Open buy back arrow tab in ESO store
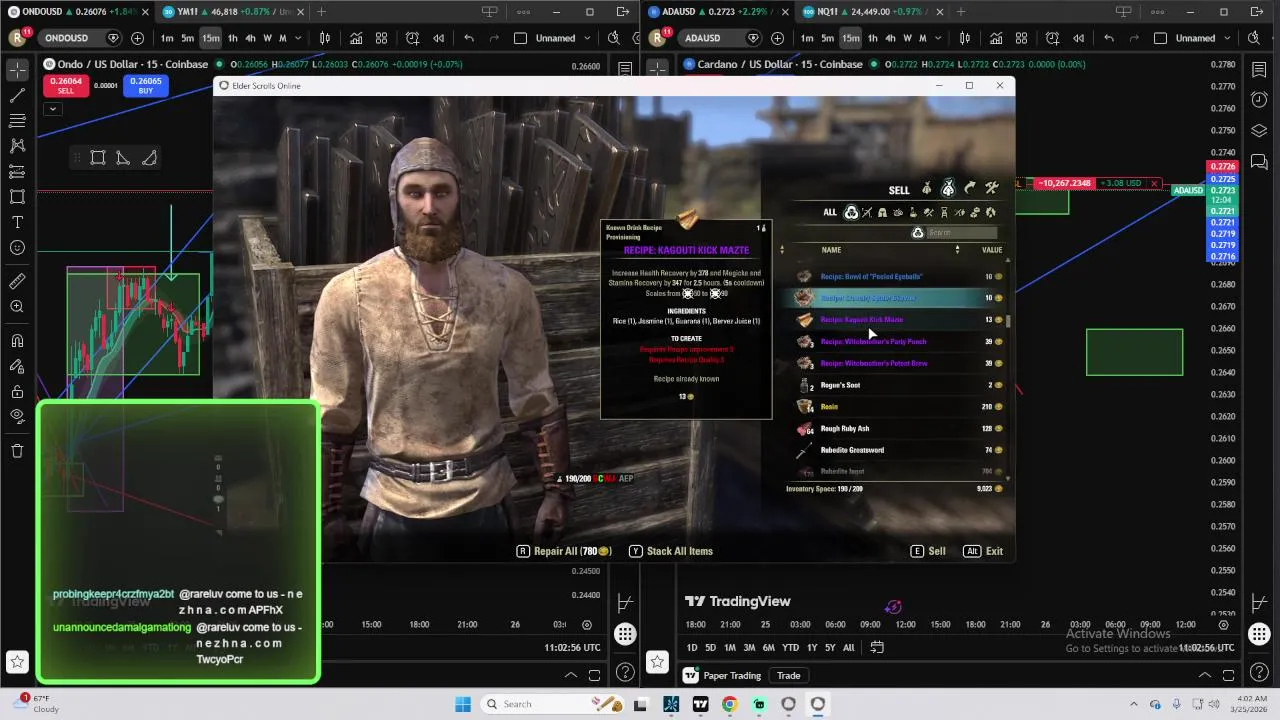This screenshot has height=720, width=1280. coord(970,188)
